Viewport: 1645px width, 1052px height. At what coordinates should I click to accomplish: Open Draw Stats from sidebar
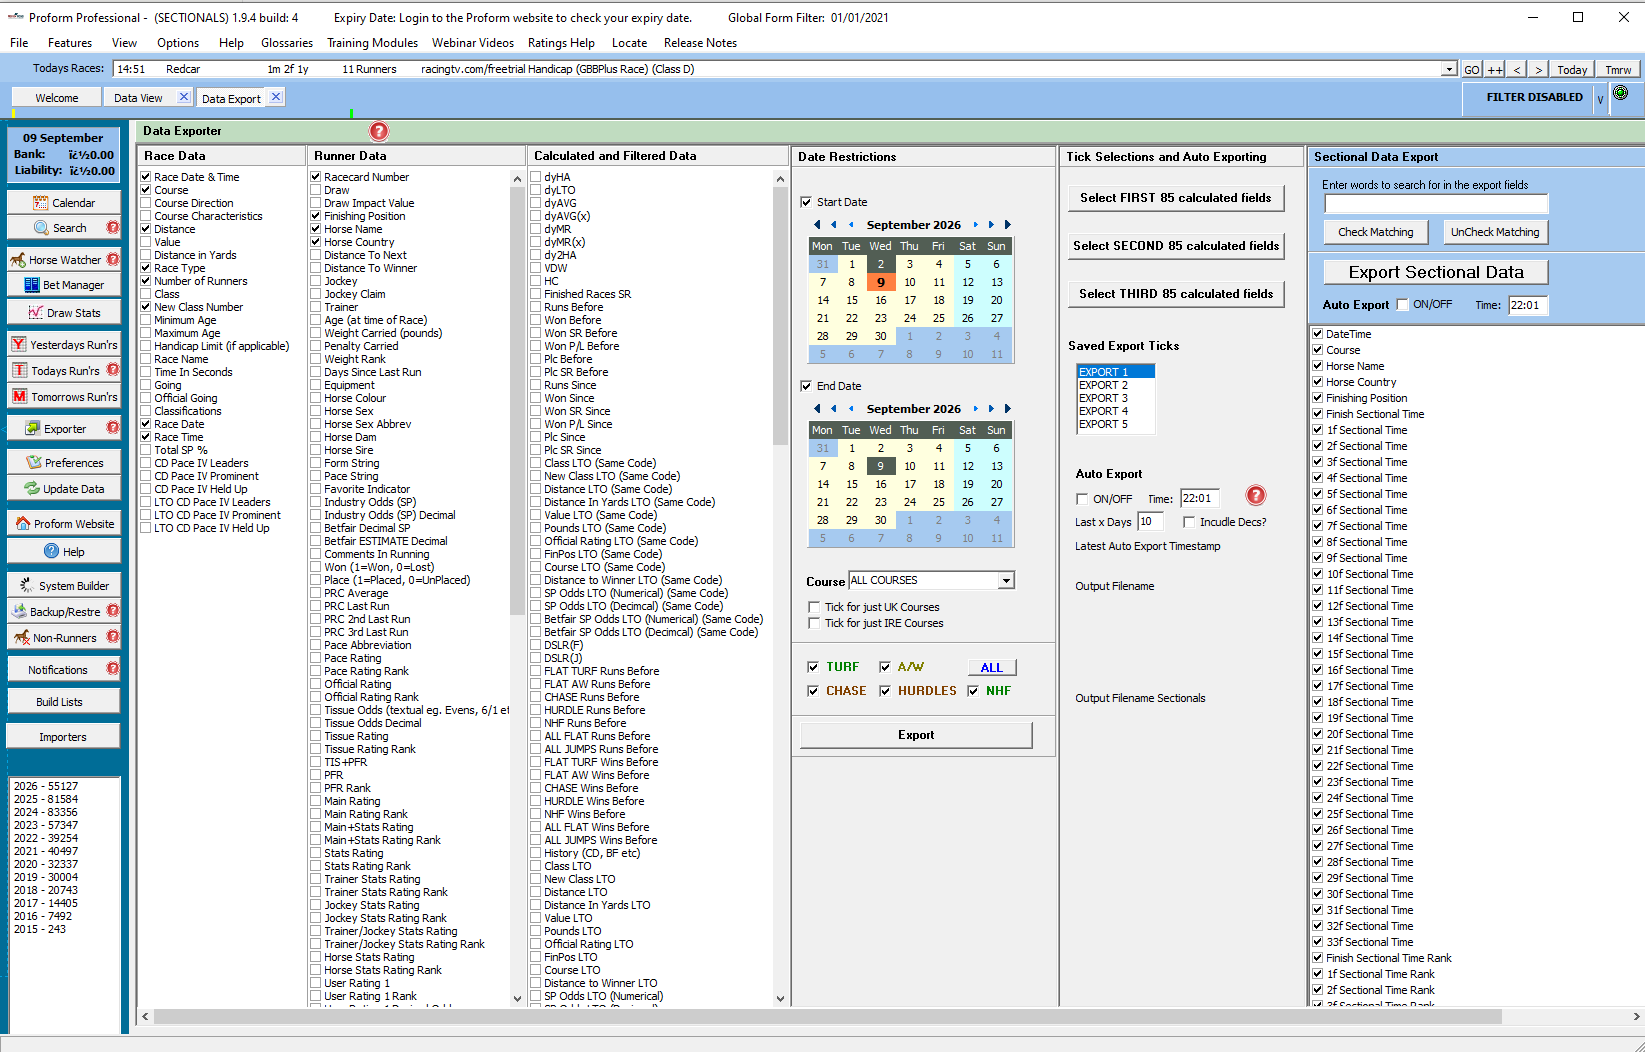[63, 313]
